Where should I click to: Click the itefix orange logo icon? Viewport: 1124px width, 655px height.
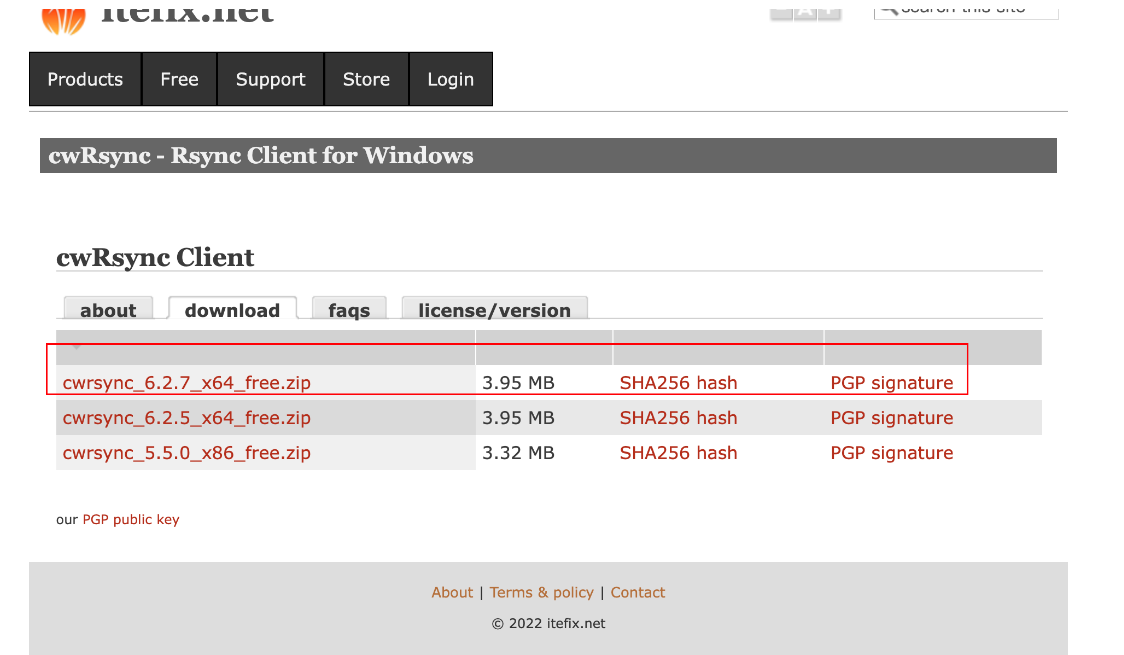[x=63, y=20]
